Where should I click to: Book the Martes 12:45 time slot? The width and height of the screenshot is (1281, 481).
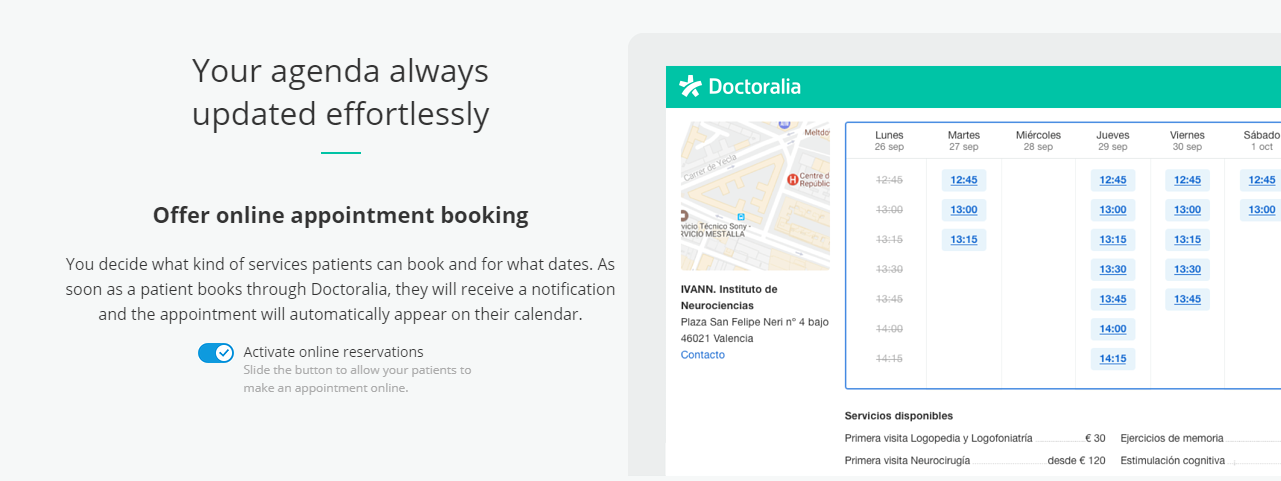[964, 180]
